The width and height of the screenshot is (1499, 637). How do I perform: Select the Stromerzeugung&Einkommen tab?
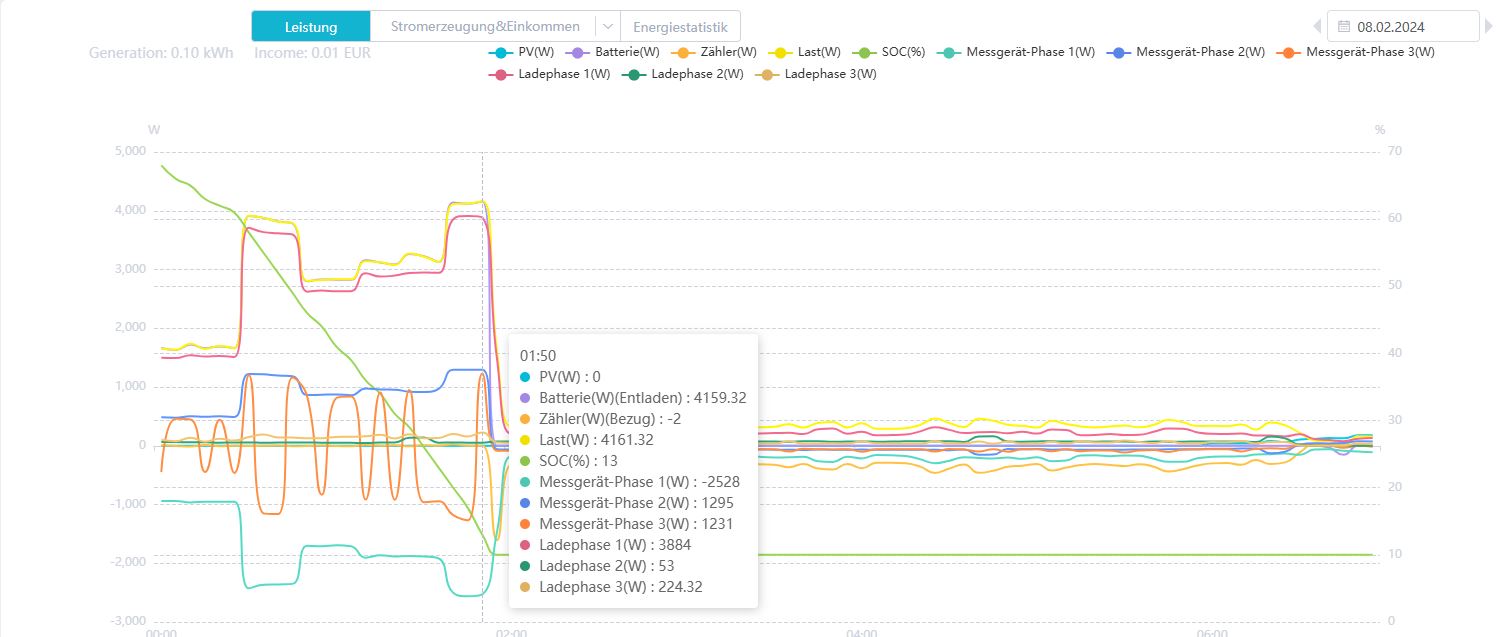[484, 27]
